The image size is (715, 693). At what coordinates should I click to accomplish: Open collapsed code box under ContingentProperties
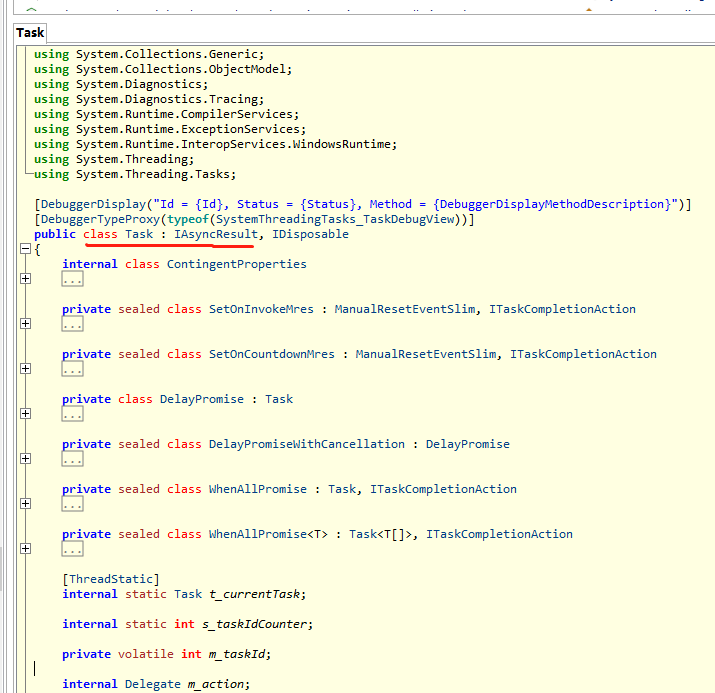click(73, 279)
